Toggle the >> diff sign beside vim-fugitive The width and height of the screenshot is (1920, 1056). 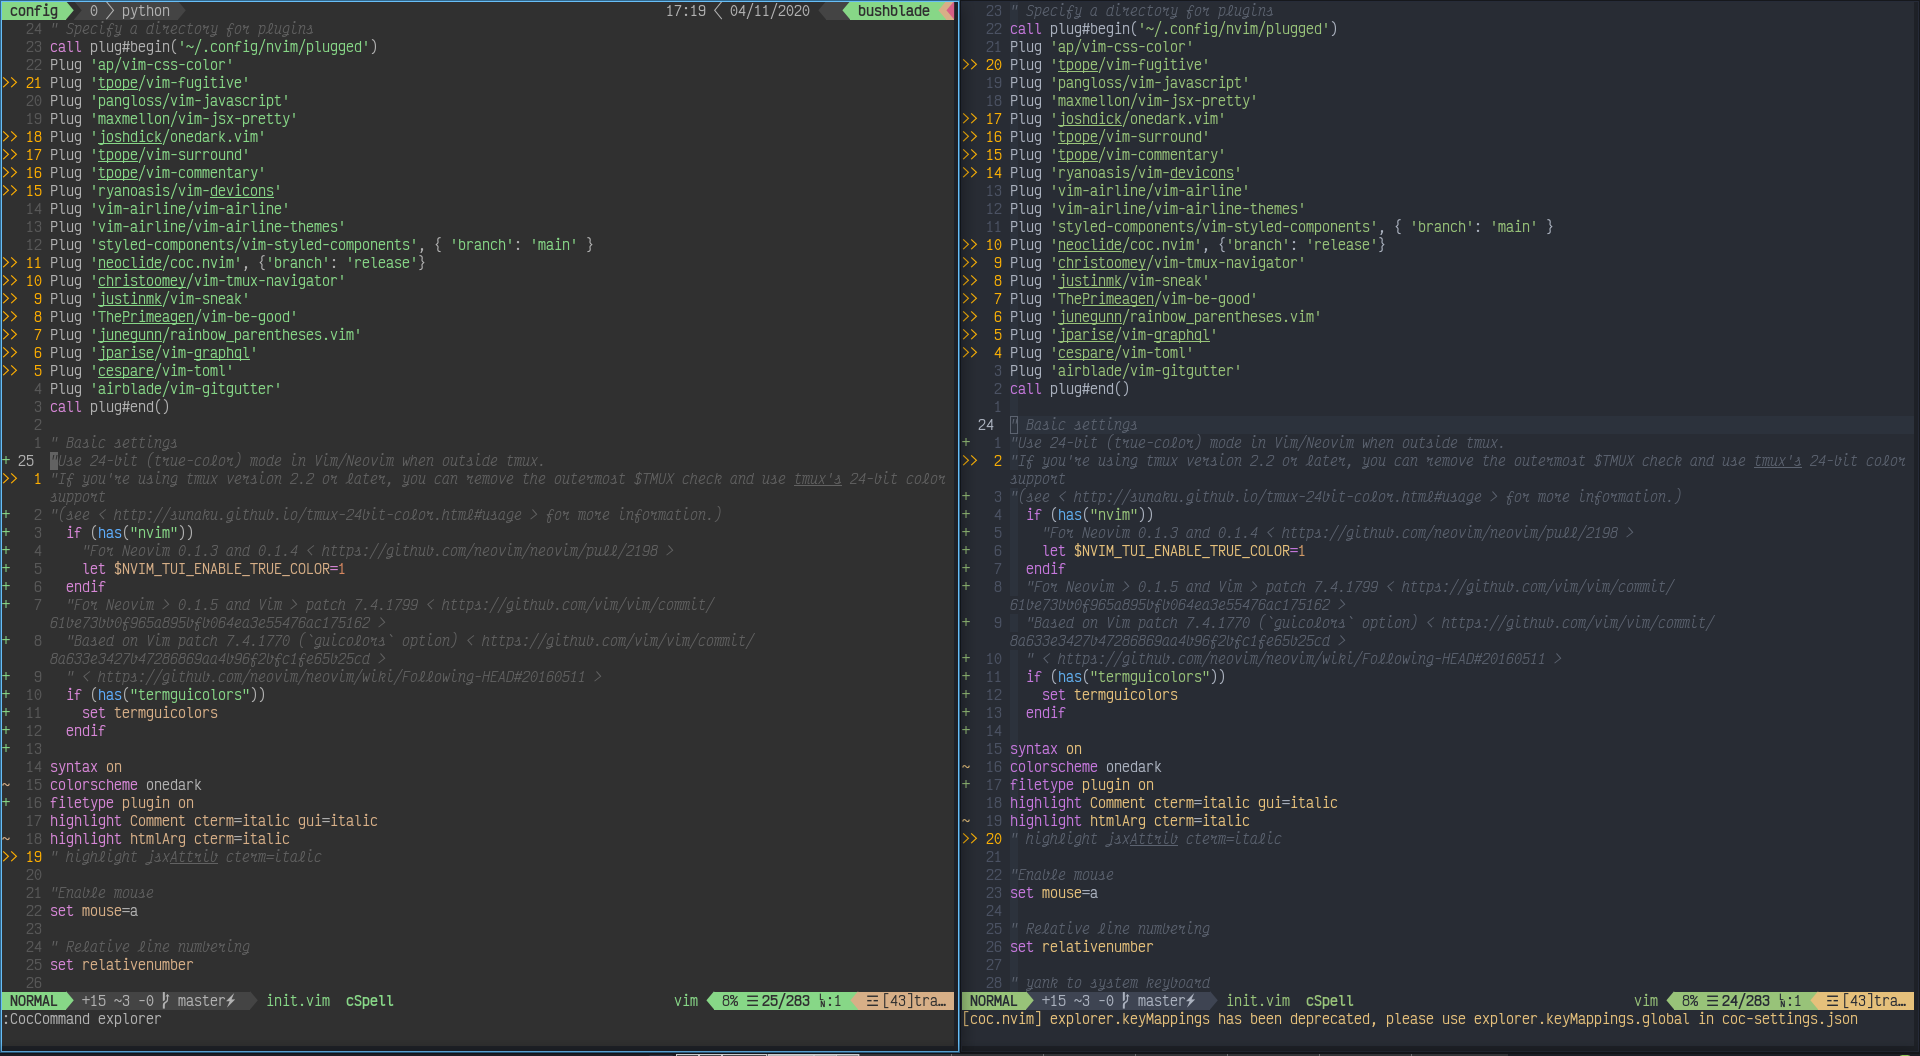pyautogui.click(x=10, y=83)
